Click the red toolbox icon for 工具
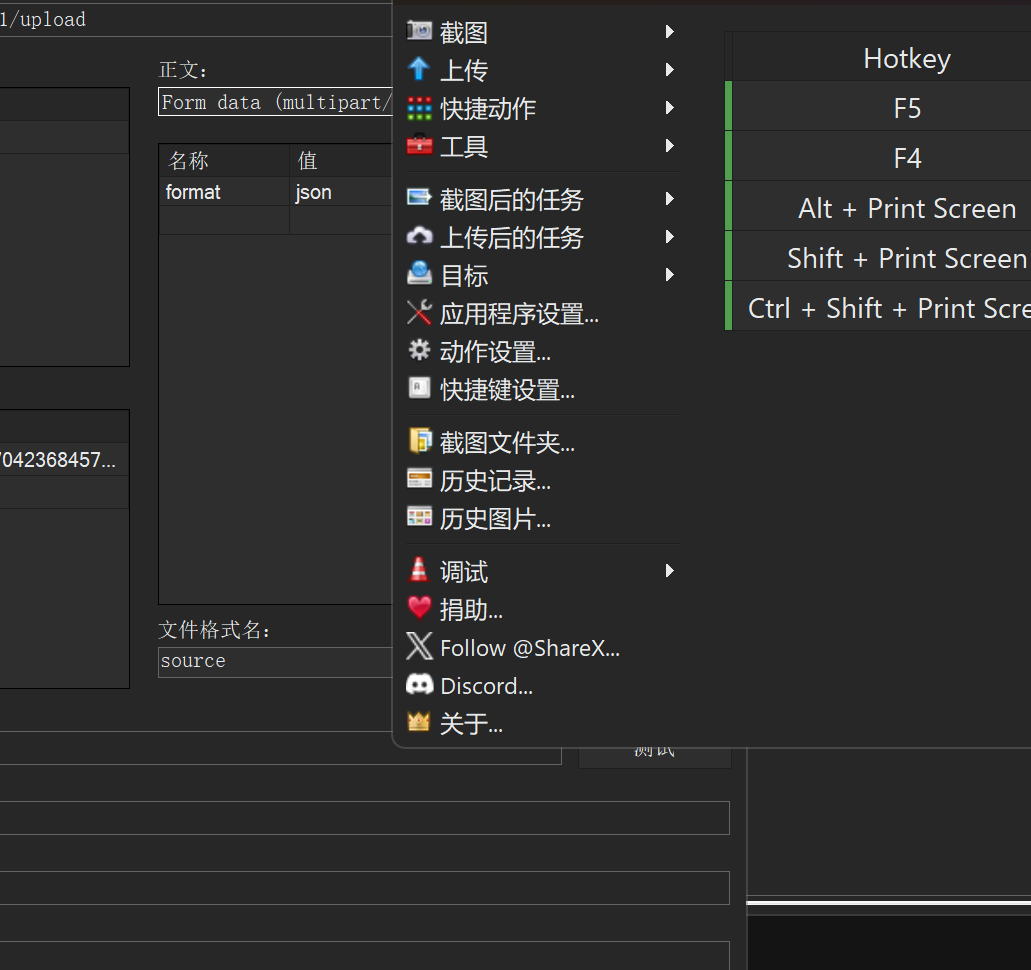Image resolution: width=1031 pixels, height=970 pixels. (x=419, y=146)
